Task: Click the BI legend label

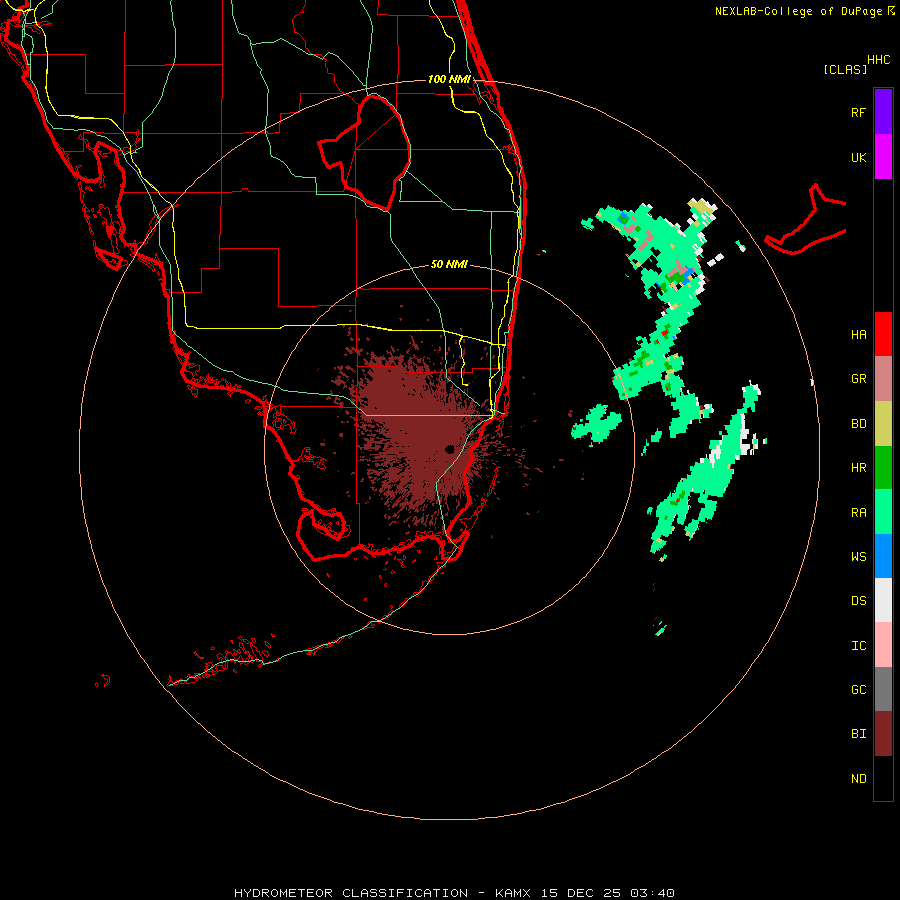Action: coord(858,734)
